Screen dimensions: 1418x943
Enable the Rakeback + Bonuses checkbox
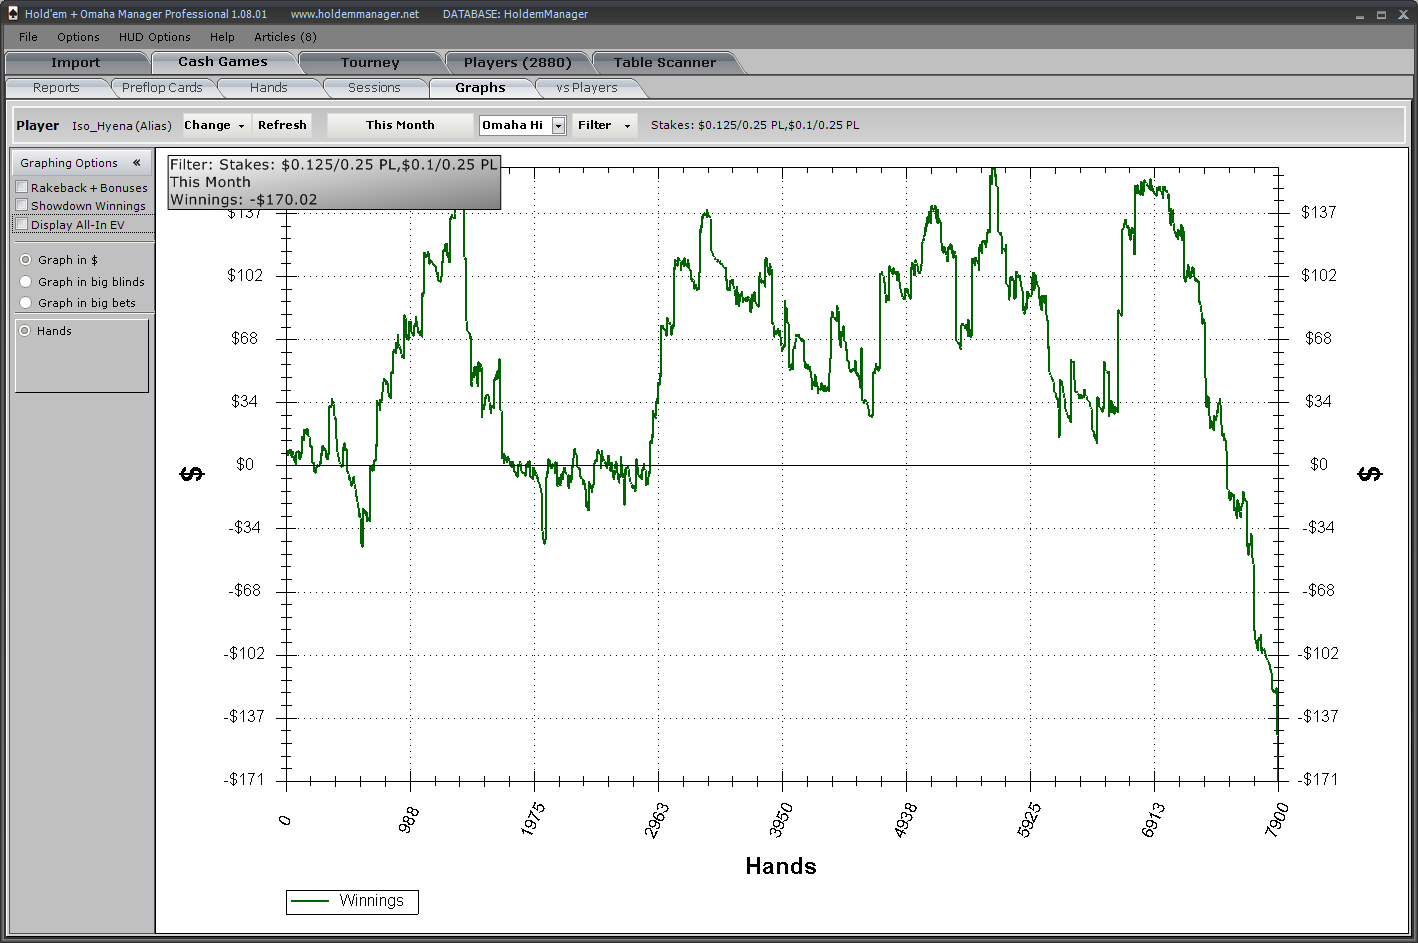(x=22, y=187)
